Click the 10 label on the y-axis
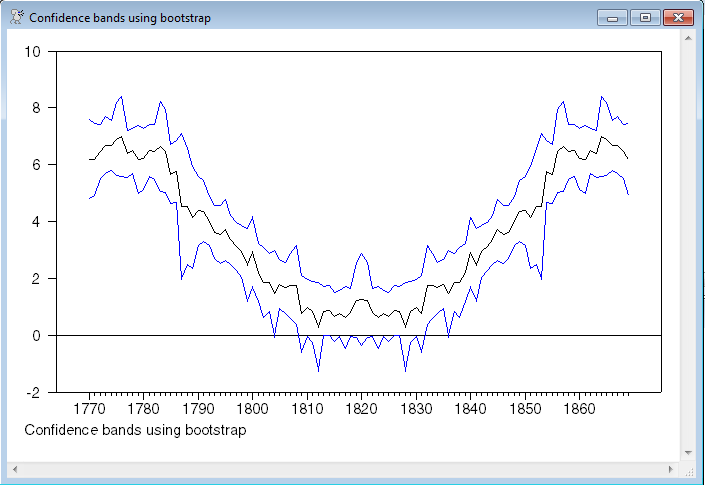705x485 pixels. click(31, 51)
